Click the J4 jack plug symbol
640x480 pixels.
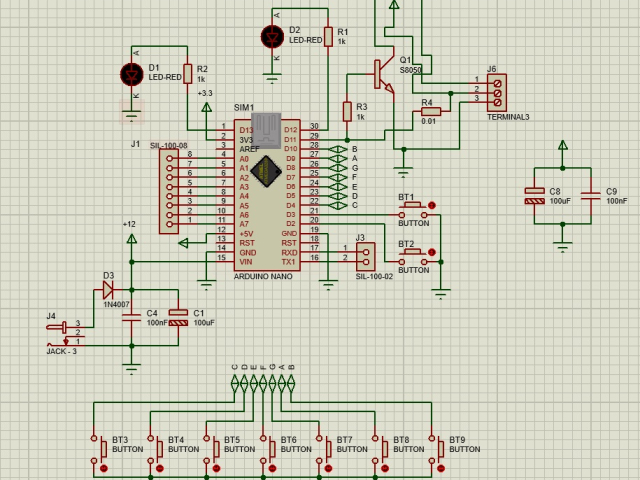(65, 336)
